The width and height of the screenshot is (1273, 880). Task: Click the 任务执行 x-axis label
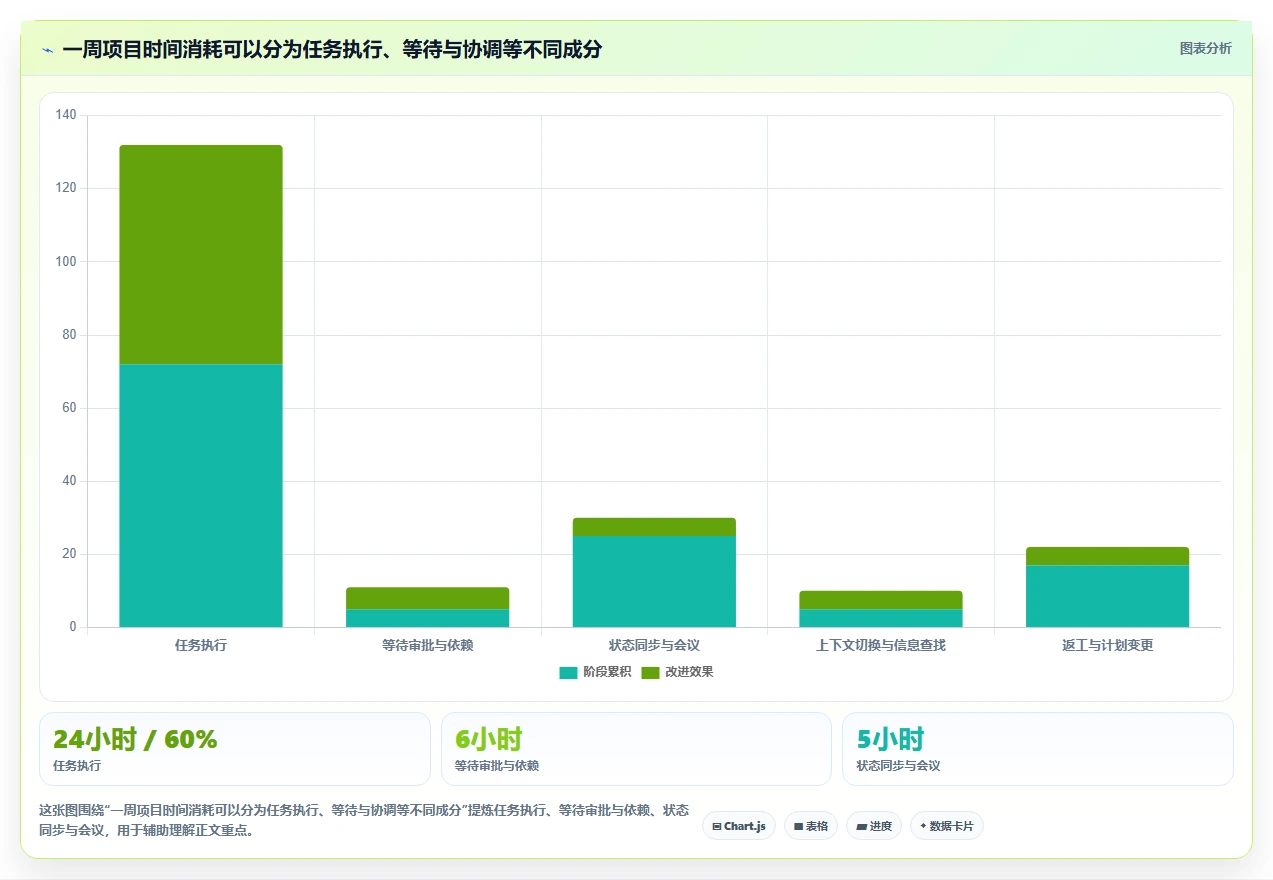tap(201, 645)
